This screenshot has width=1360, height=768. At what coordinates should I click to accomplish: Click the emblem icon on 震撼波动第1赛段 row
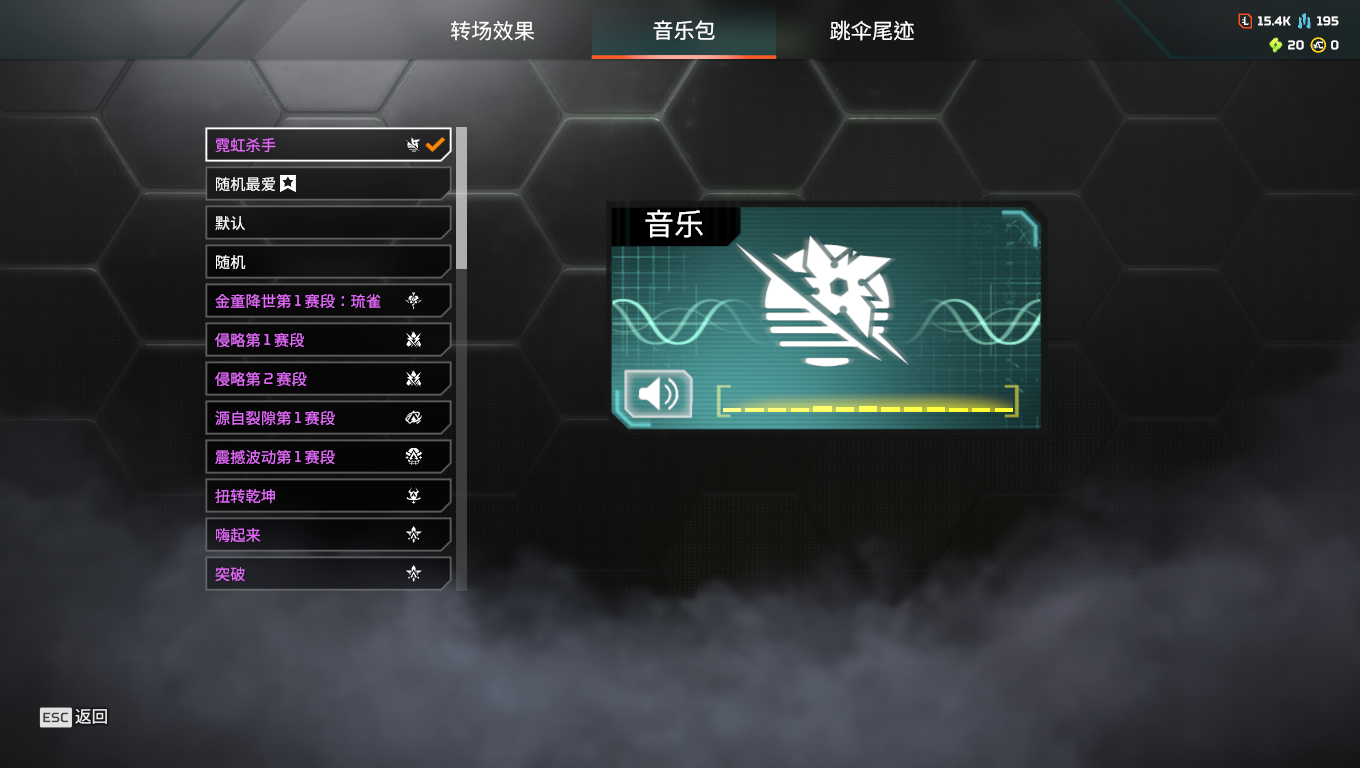(414, 456)
